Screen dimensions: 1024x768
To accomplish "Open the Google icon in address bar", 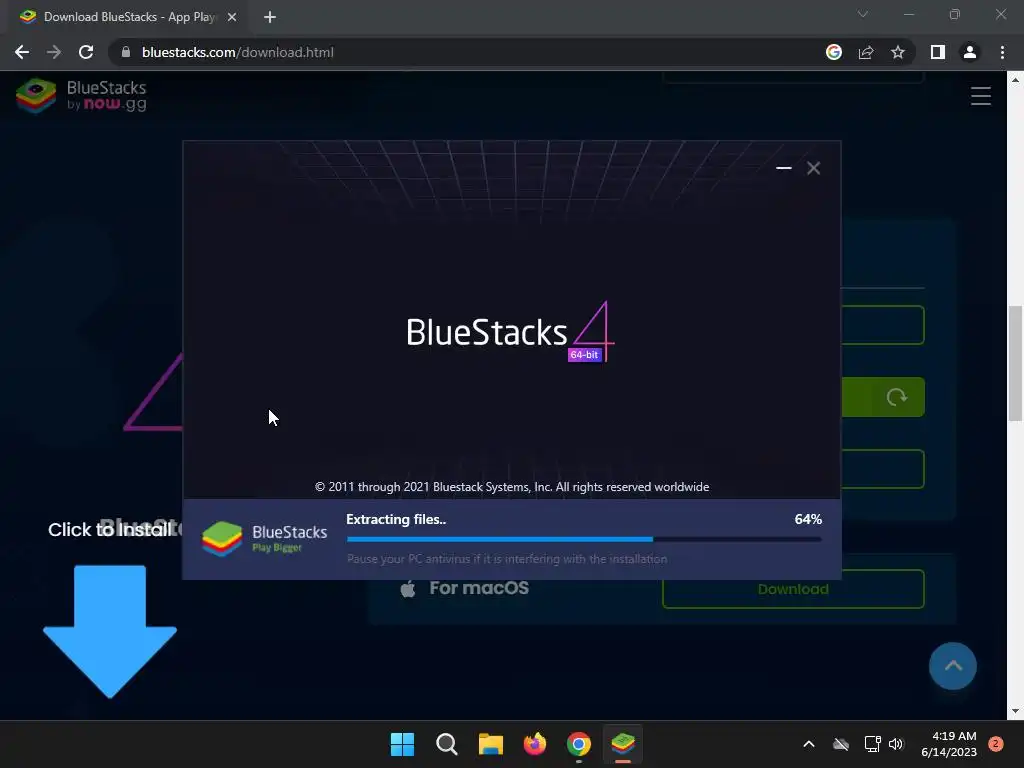I will pyautogui.click(x=834, y=52).
